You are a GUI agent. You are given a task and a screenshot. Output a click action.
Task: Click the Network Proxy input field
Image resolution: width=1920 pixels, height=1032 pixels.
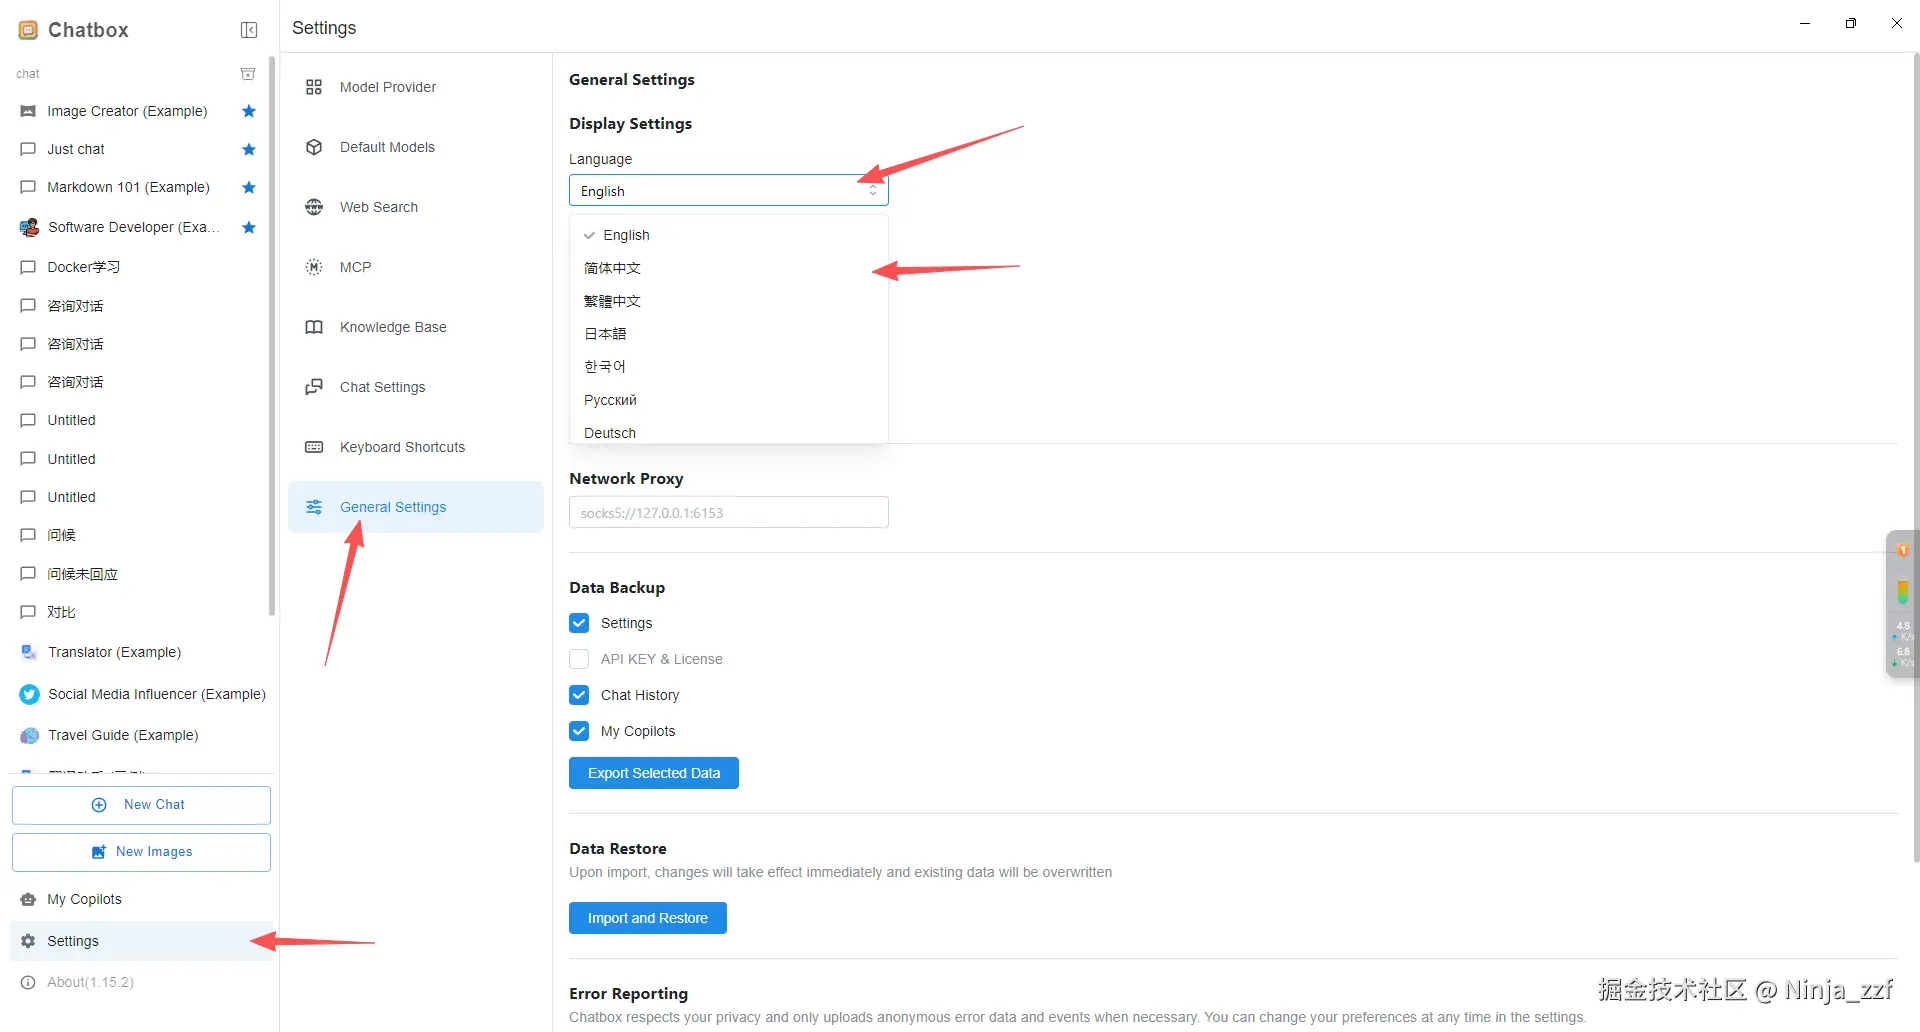point(728,513)
